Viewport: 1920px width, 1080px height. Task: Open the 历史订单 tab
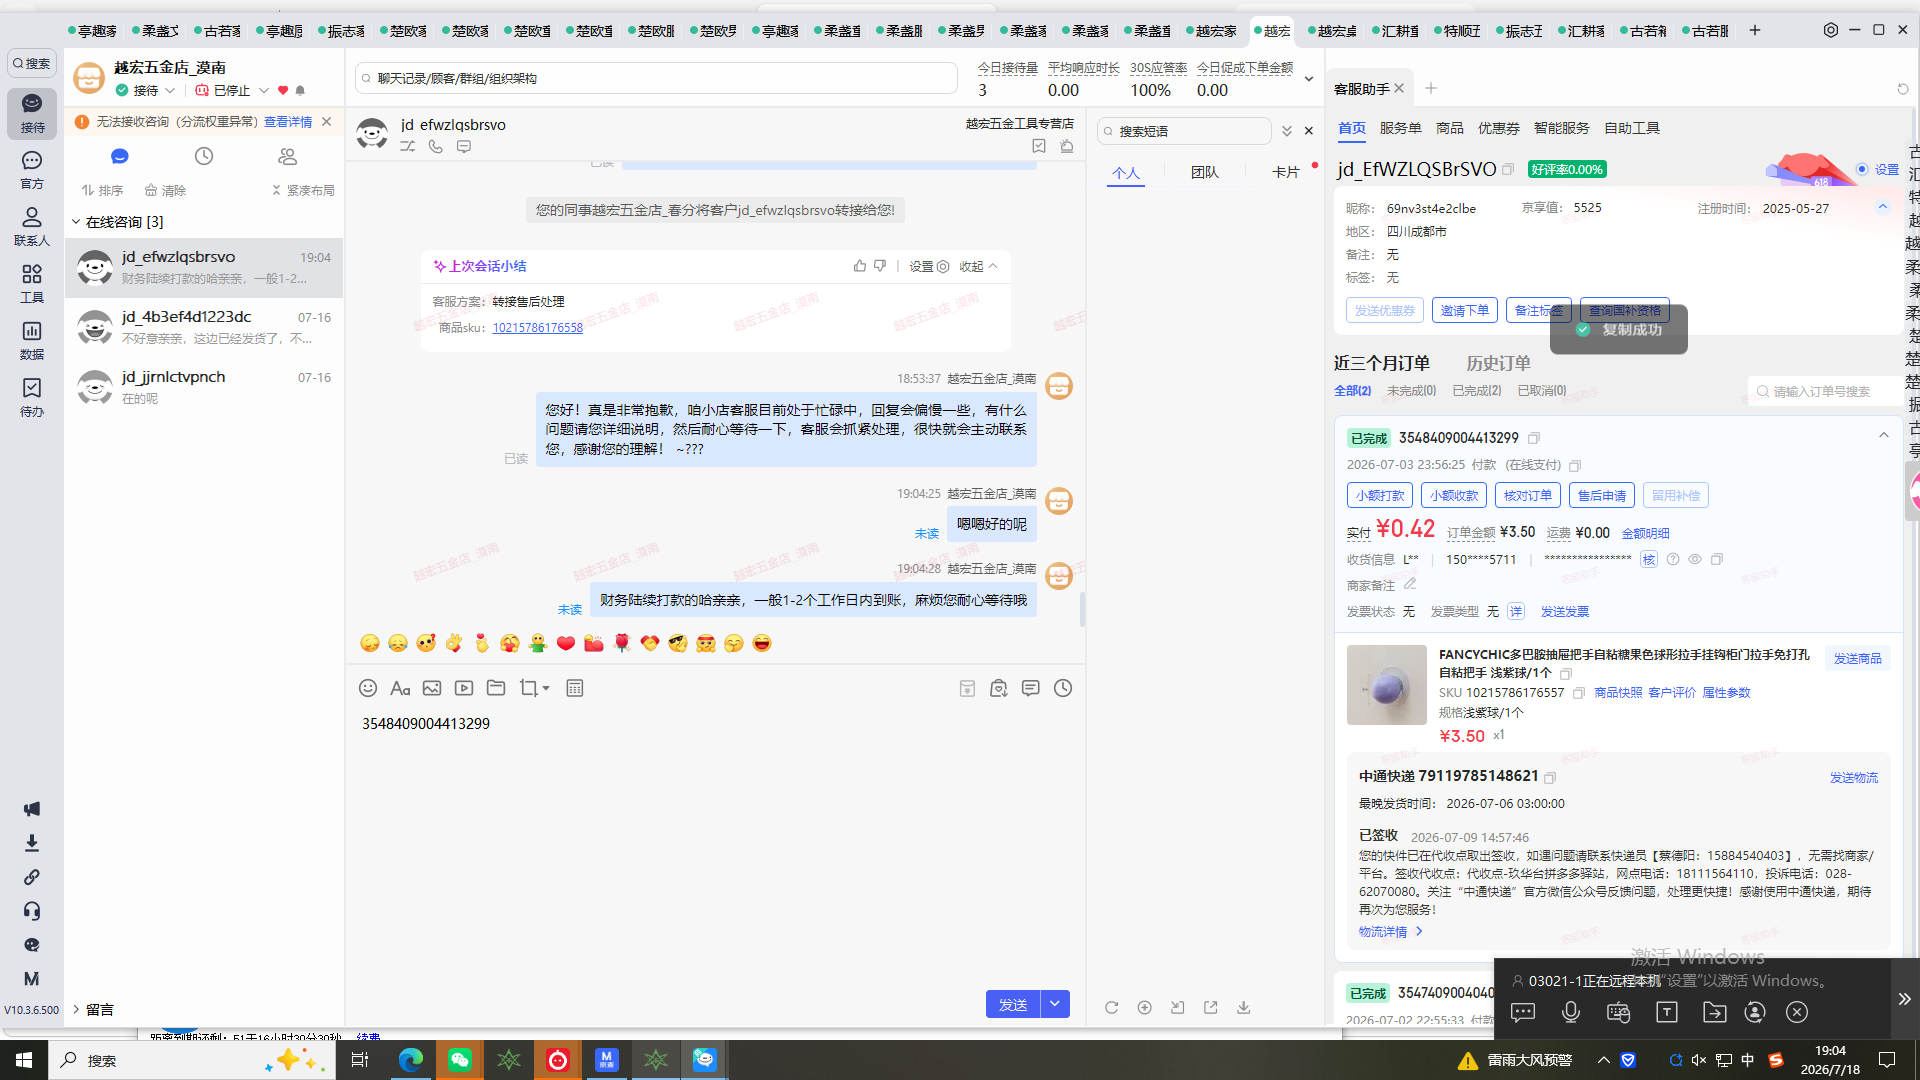(1498, 363)
